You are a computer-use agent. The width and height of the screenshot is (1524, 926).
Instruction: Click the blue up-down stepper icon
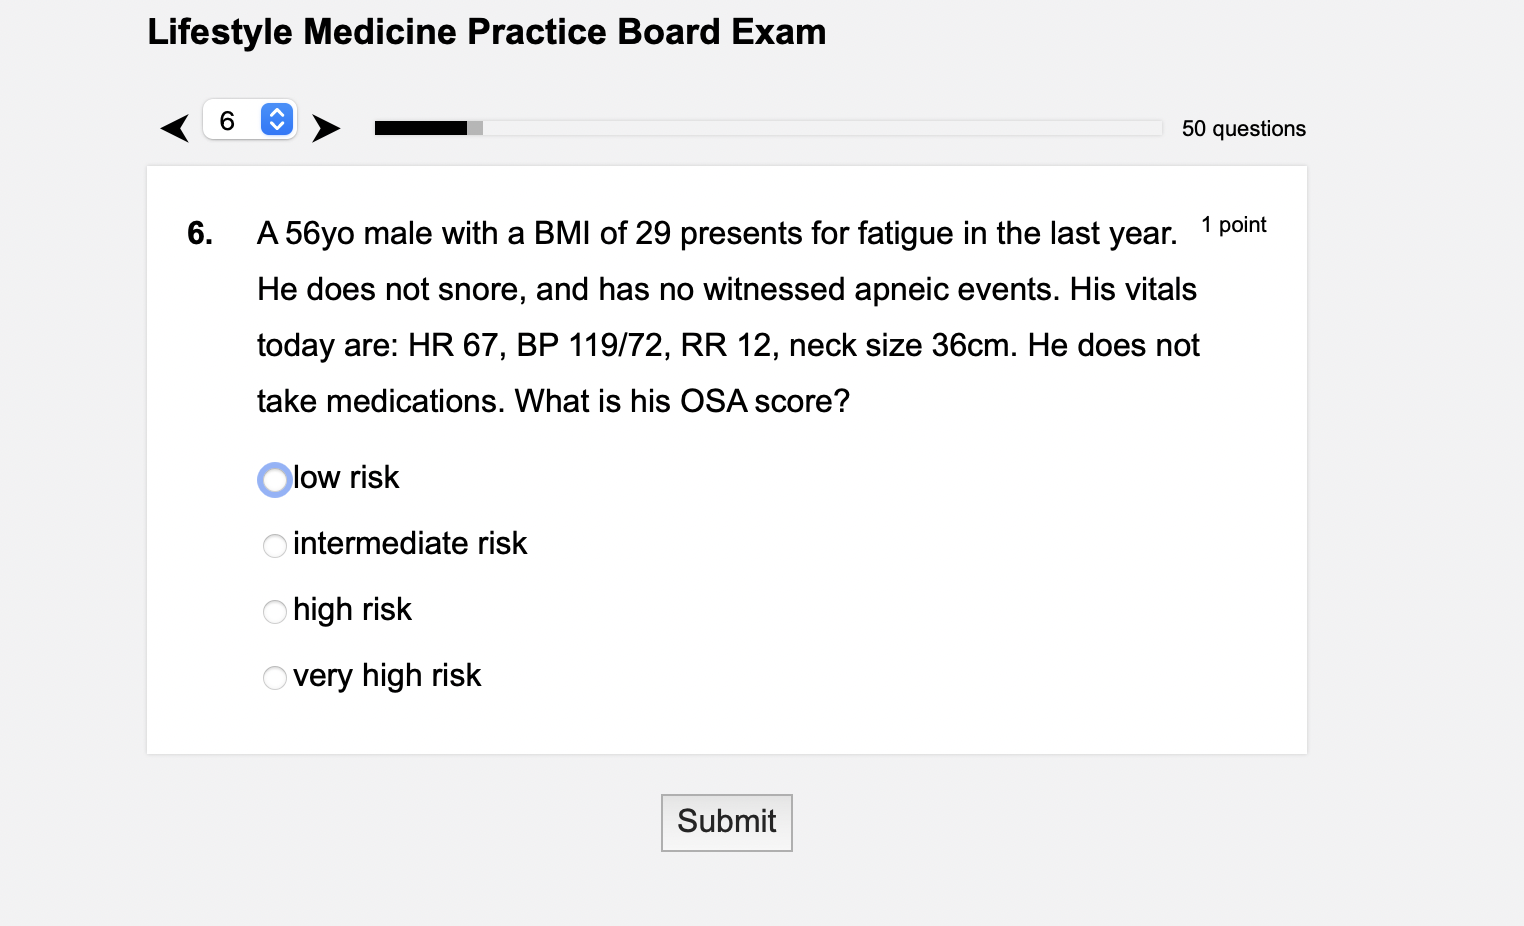pyautogui.click(x=277, y=119)
